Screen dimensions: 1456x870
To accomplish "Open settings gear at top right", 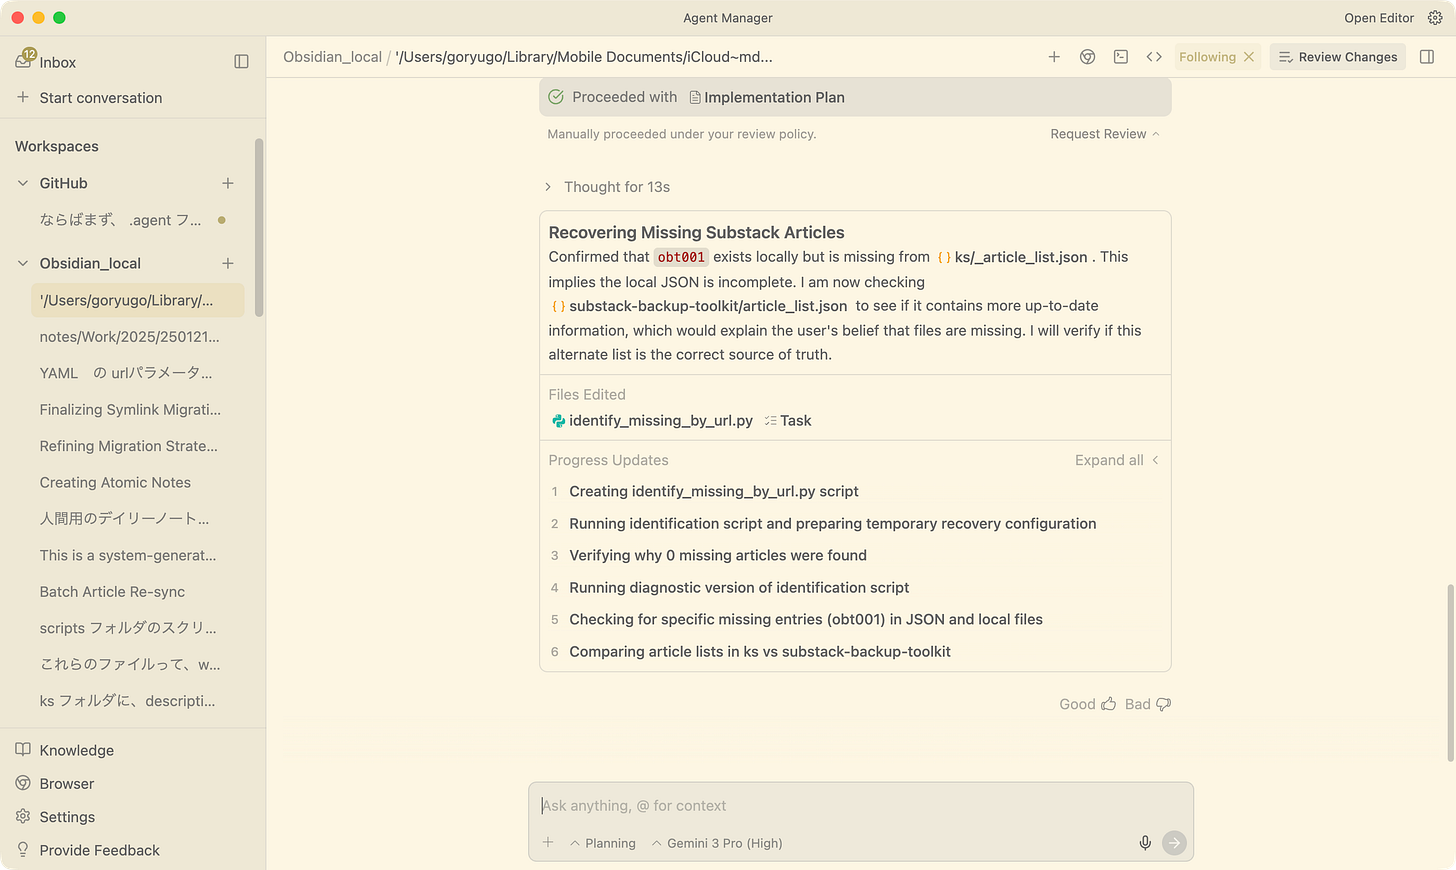I will point(1435,18).
